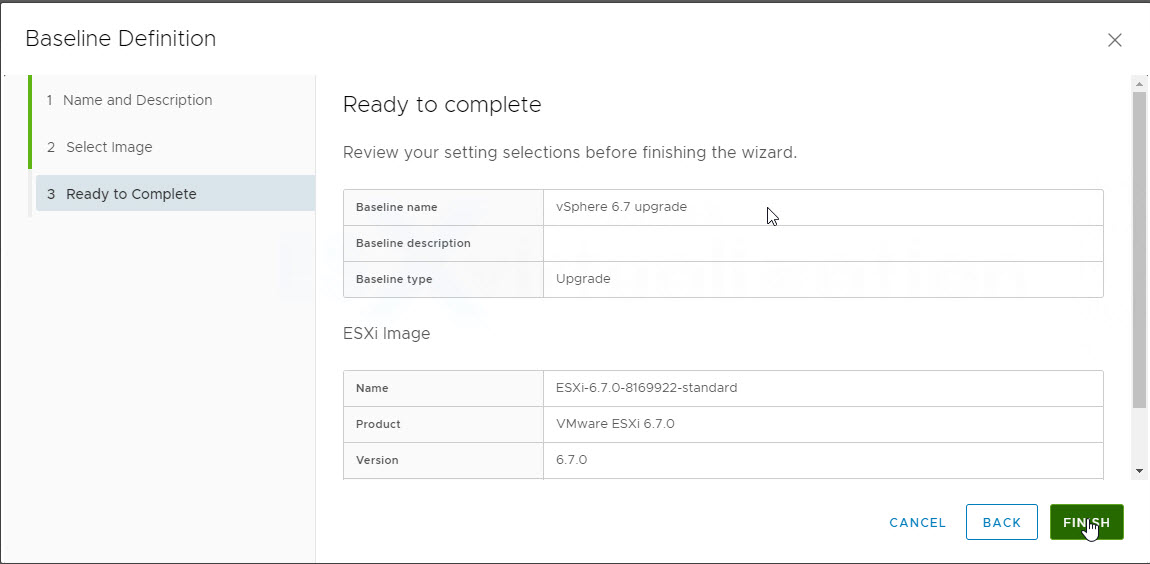Open step 2 Select Image
This screenshot has height=564, width=1150.
tap(100, 147)
